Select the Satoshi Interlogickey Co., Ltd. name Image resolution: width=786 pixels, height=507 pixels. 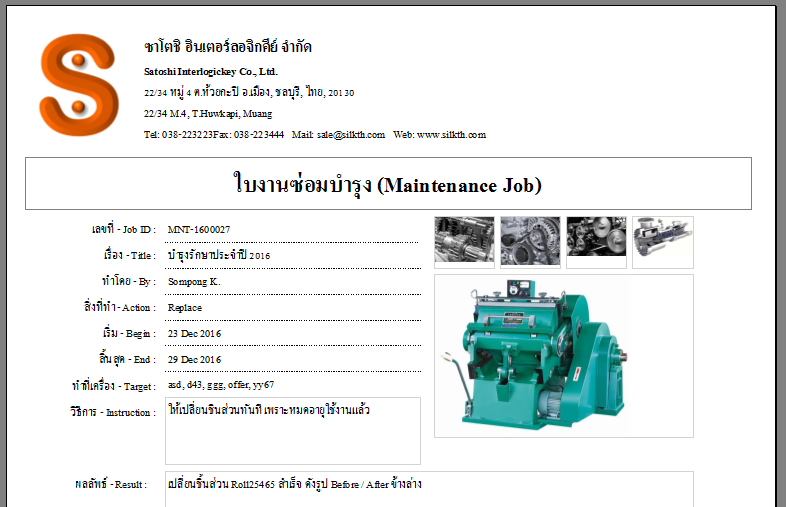(211, 72)
